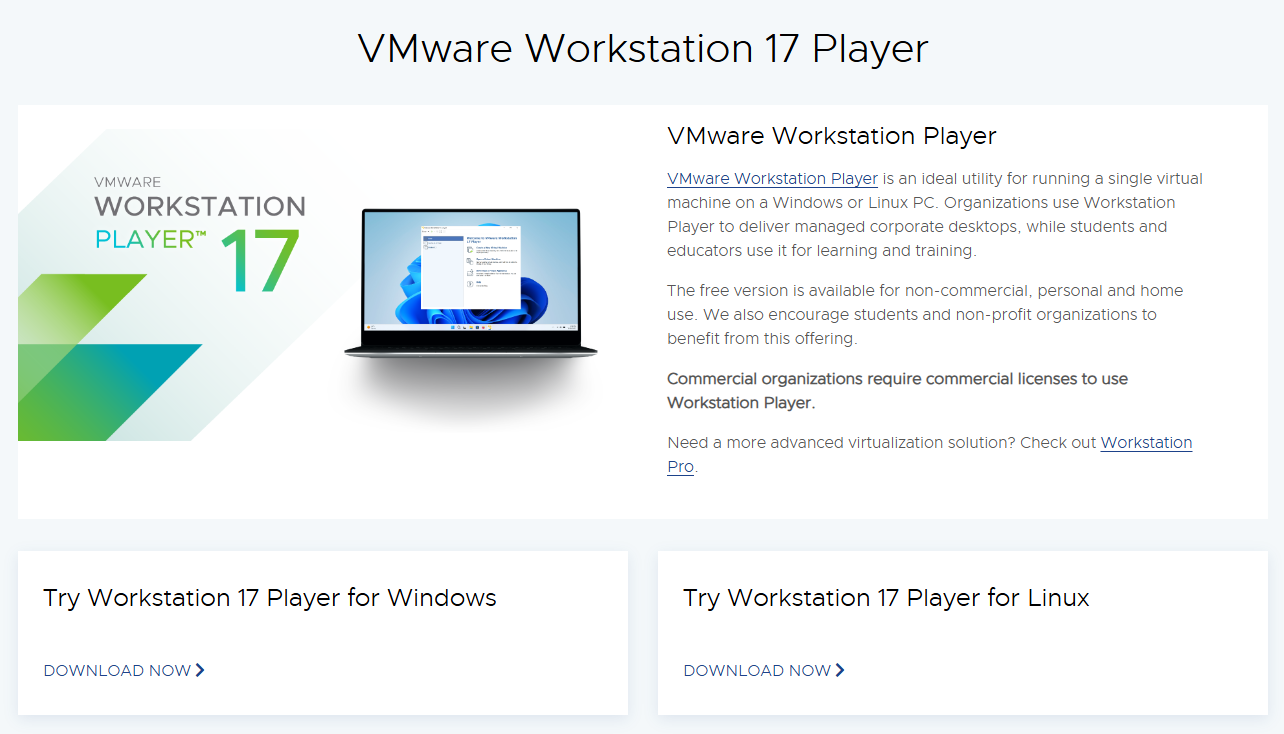Follow the Workstation Pro link
Image resolution: width=1284 pixels, height=734 pixels.
[1146, 443]
